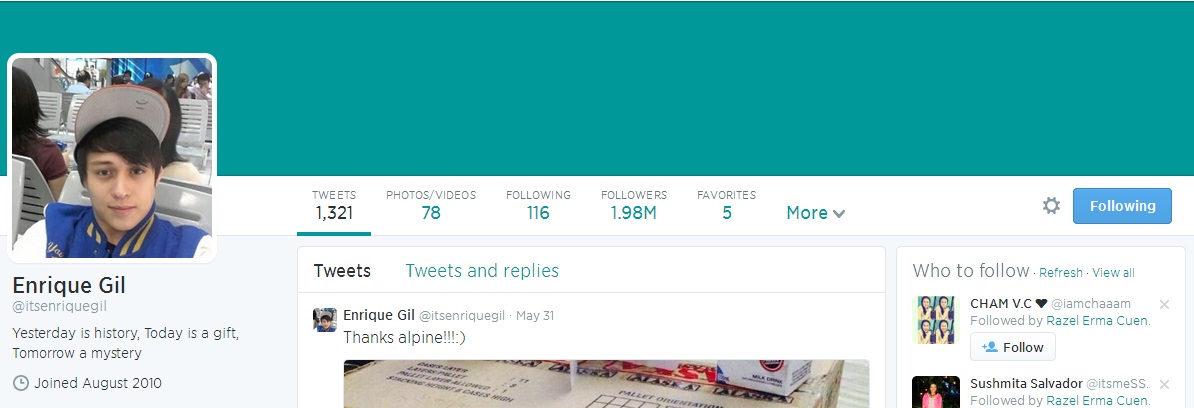Refresh the Who to follow suggestions
This screenshot has width=1194, height=408.
[1061, 273]
